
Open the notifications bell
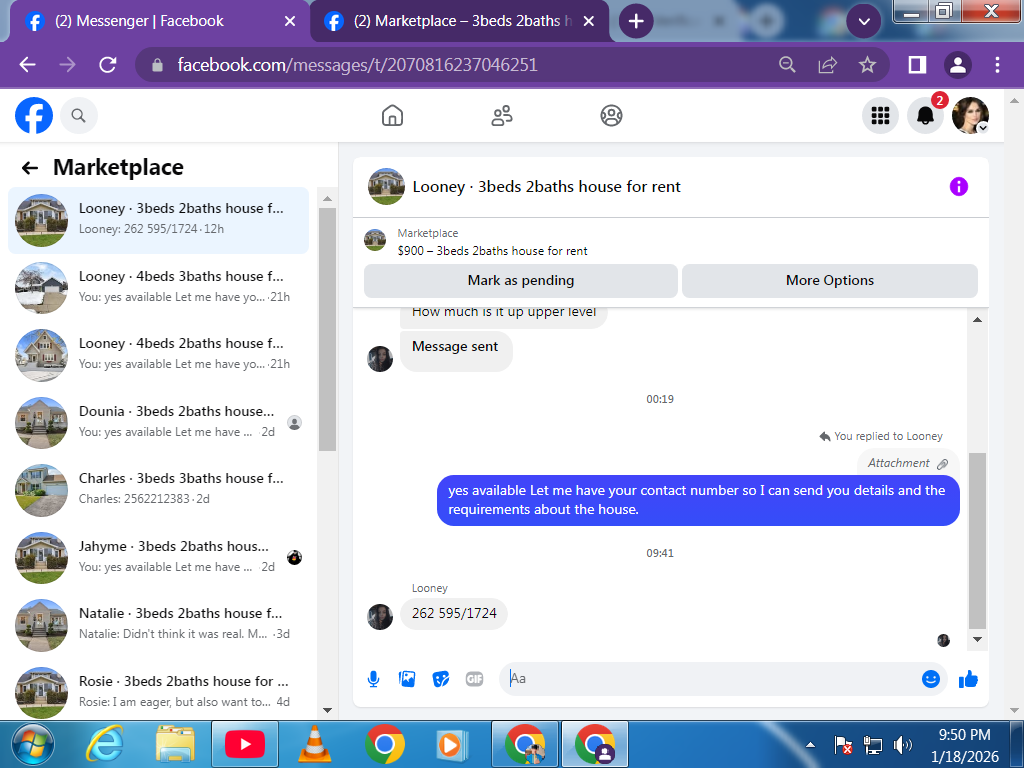tap(925, 116)
